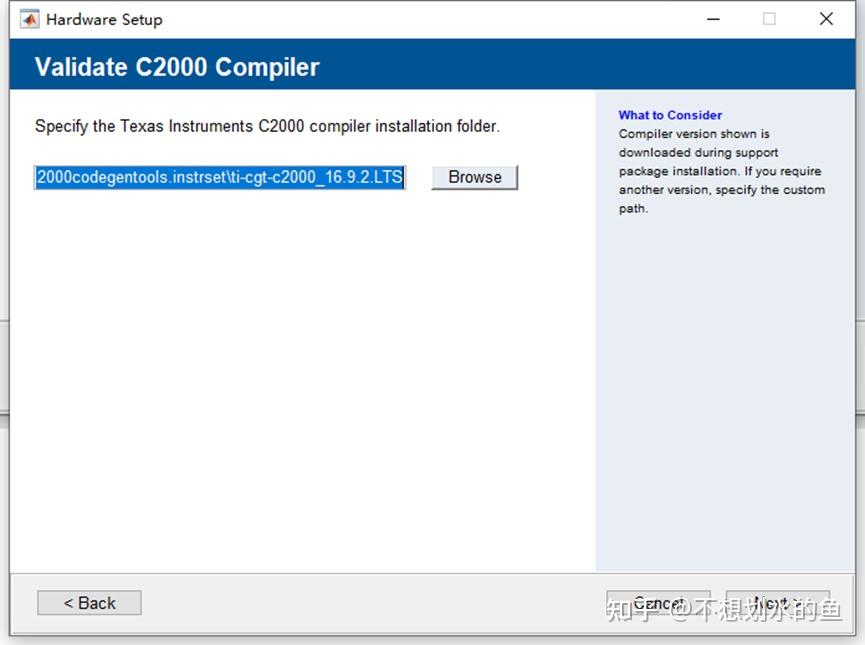Click the Browse button
This screenshot has height=645, width=865.
point(474,177)
